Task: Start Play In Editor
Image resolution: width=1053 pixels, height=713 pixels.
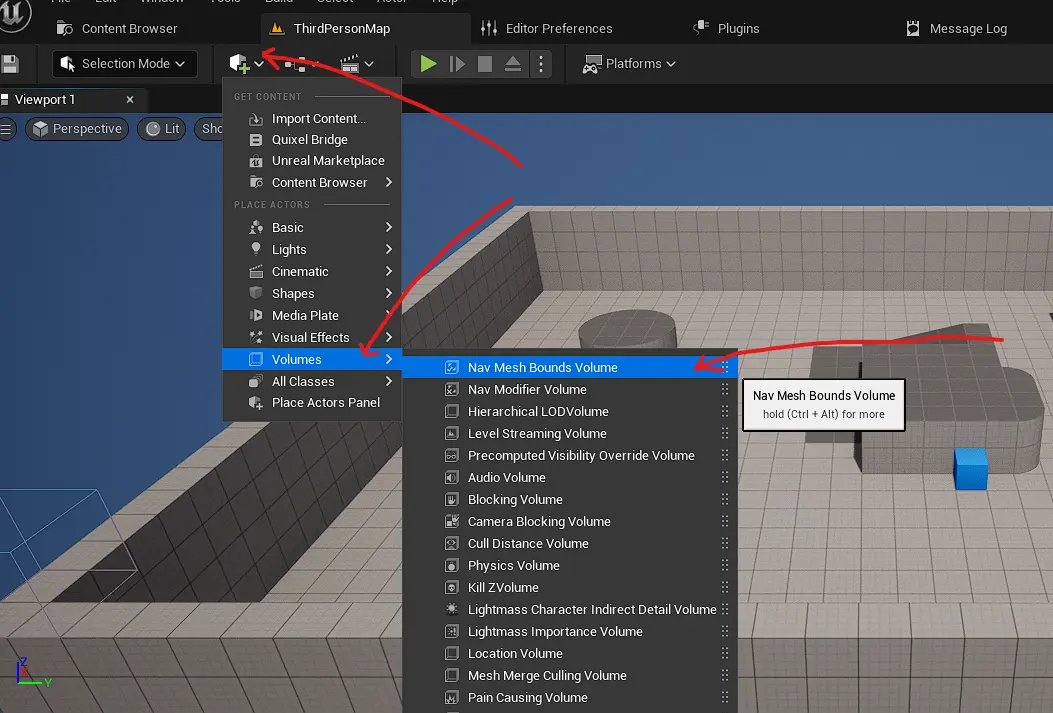Action: (428, 63)
